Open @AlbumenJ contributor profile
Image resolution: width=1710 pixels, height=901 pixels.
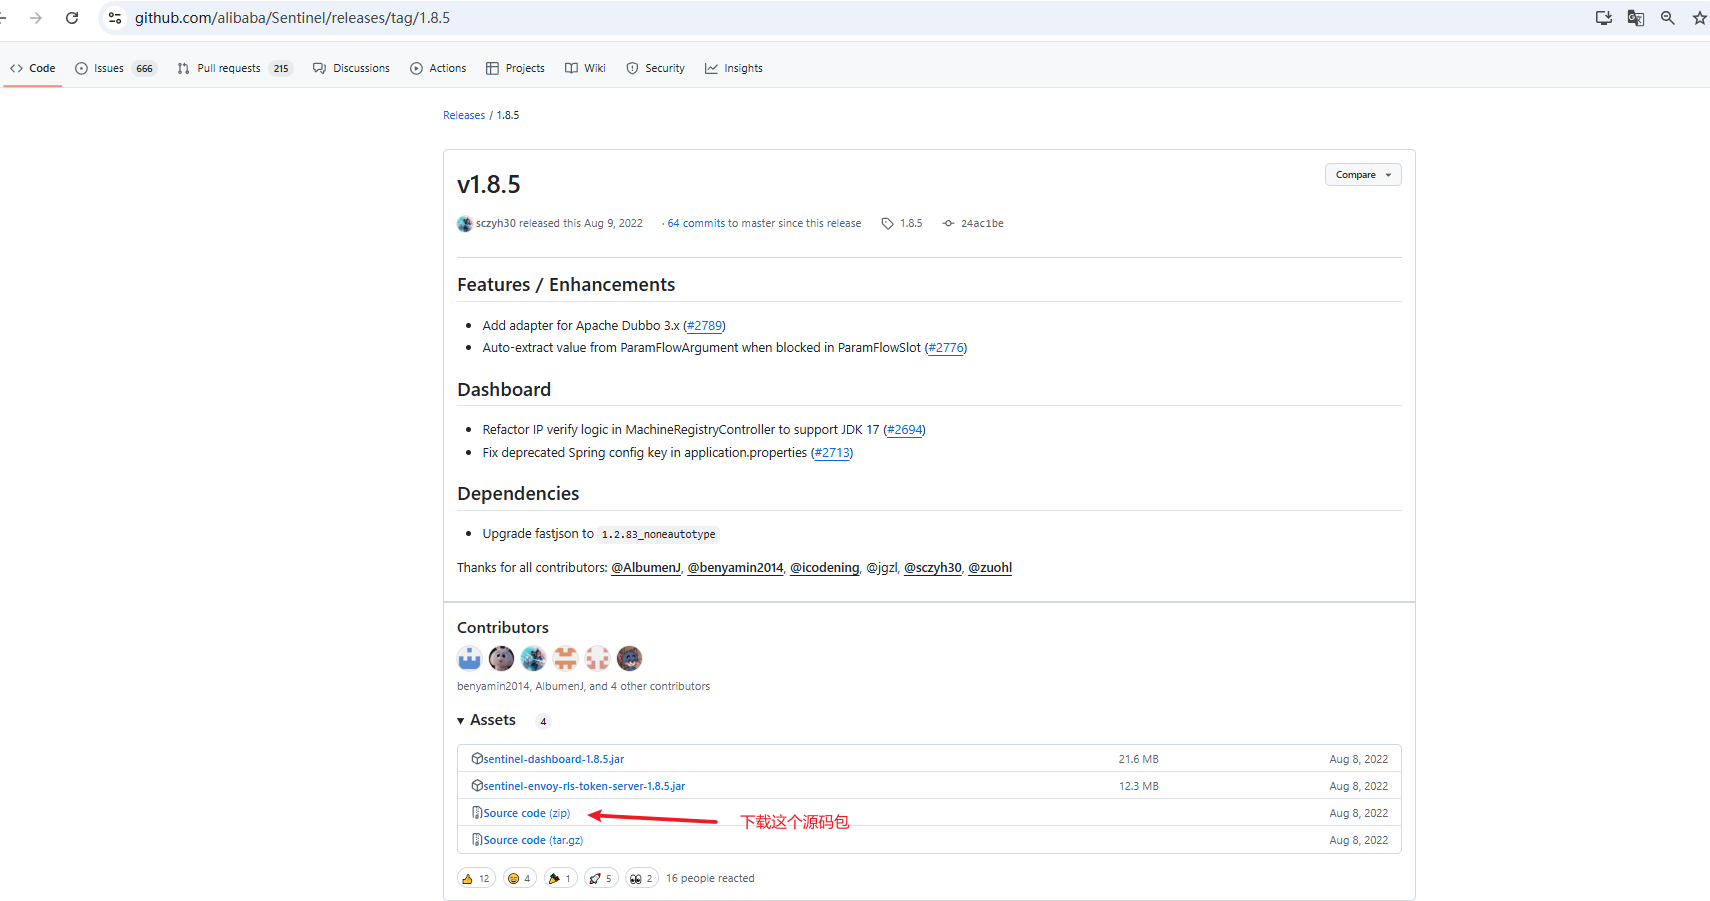[646, 568]
